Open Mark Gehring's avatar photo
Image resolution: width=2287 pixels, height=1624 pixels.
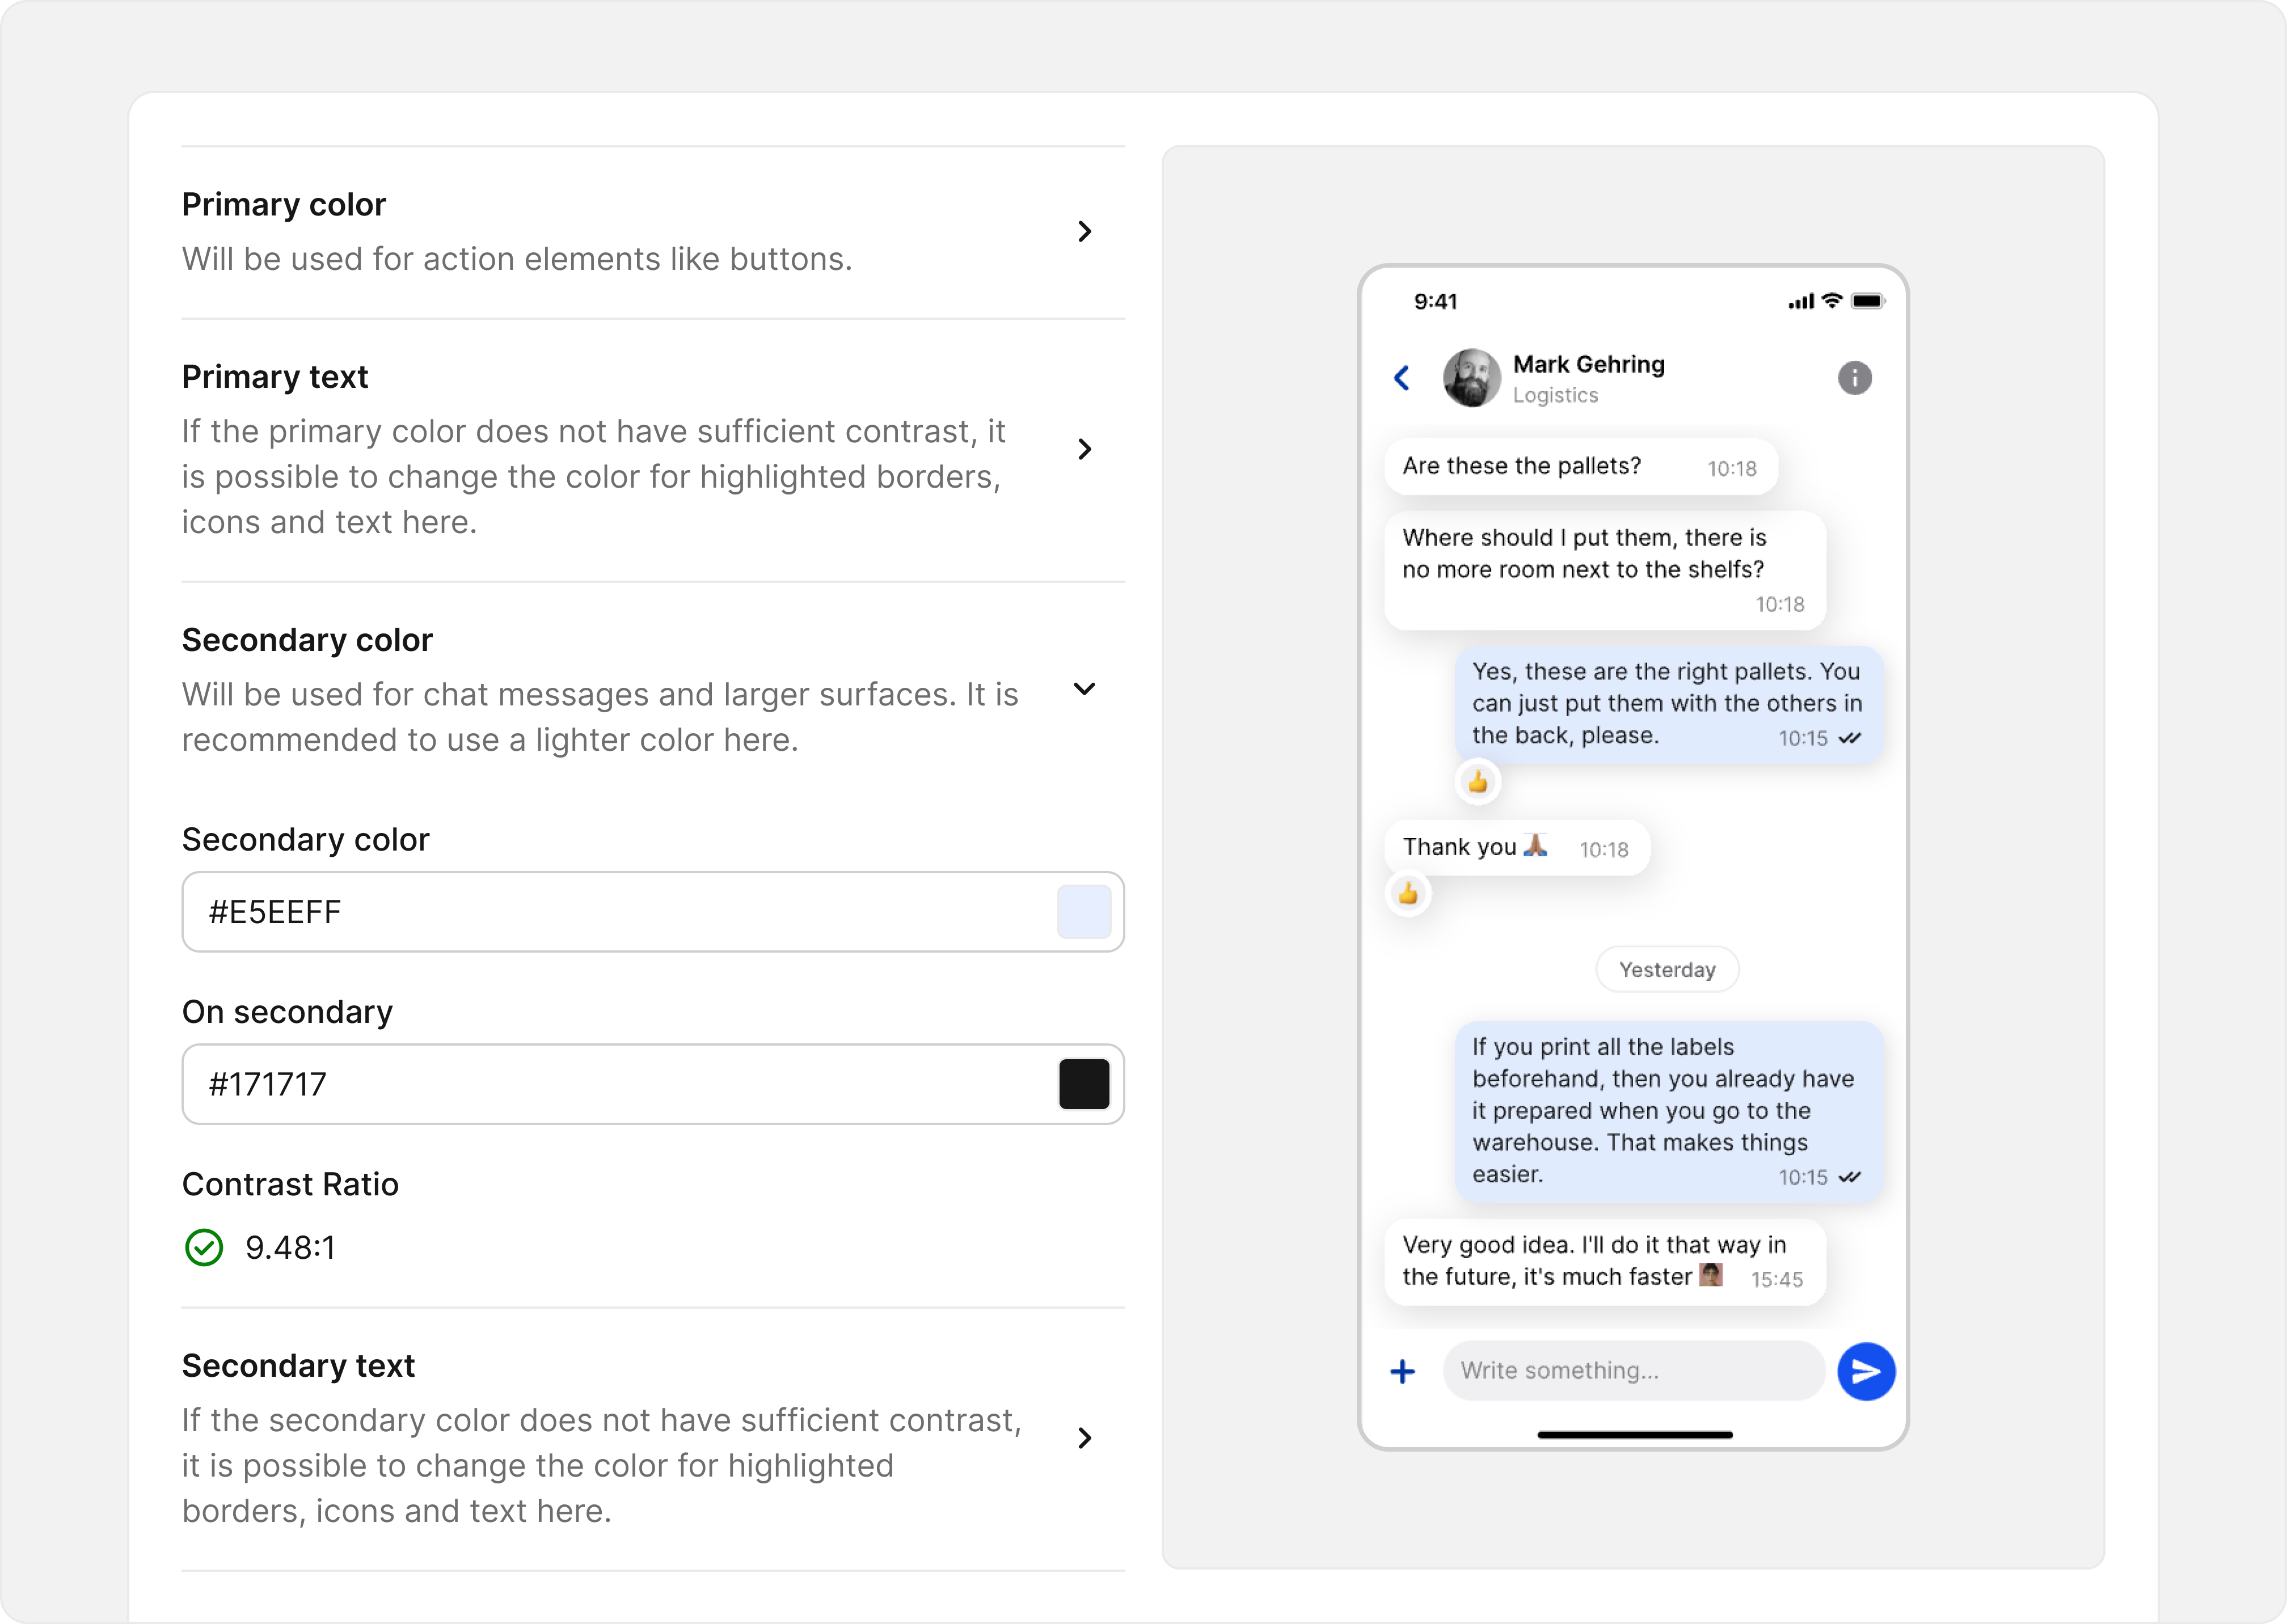pos(1472,378)
